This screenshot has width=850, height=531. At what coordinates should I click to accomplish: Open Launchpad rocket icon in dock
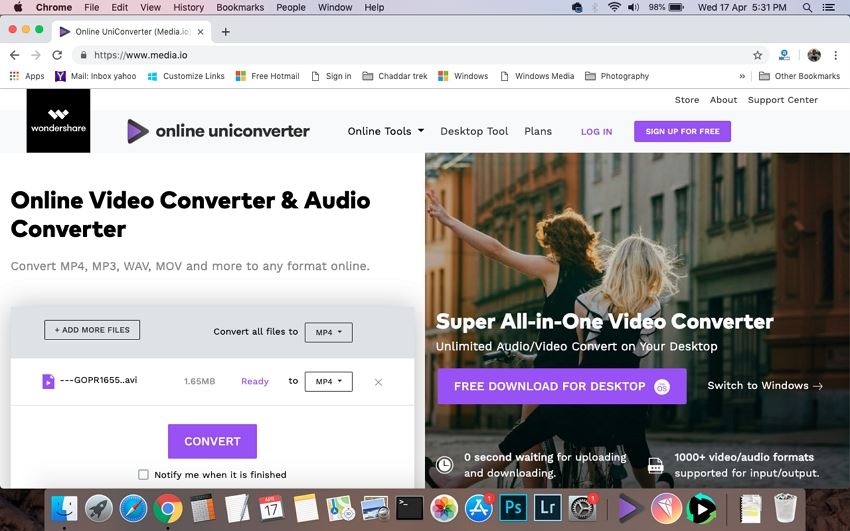99,508
